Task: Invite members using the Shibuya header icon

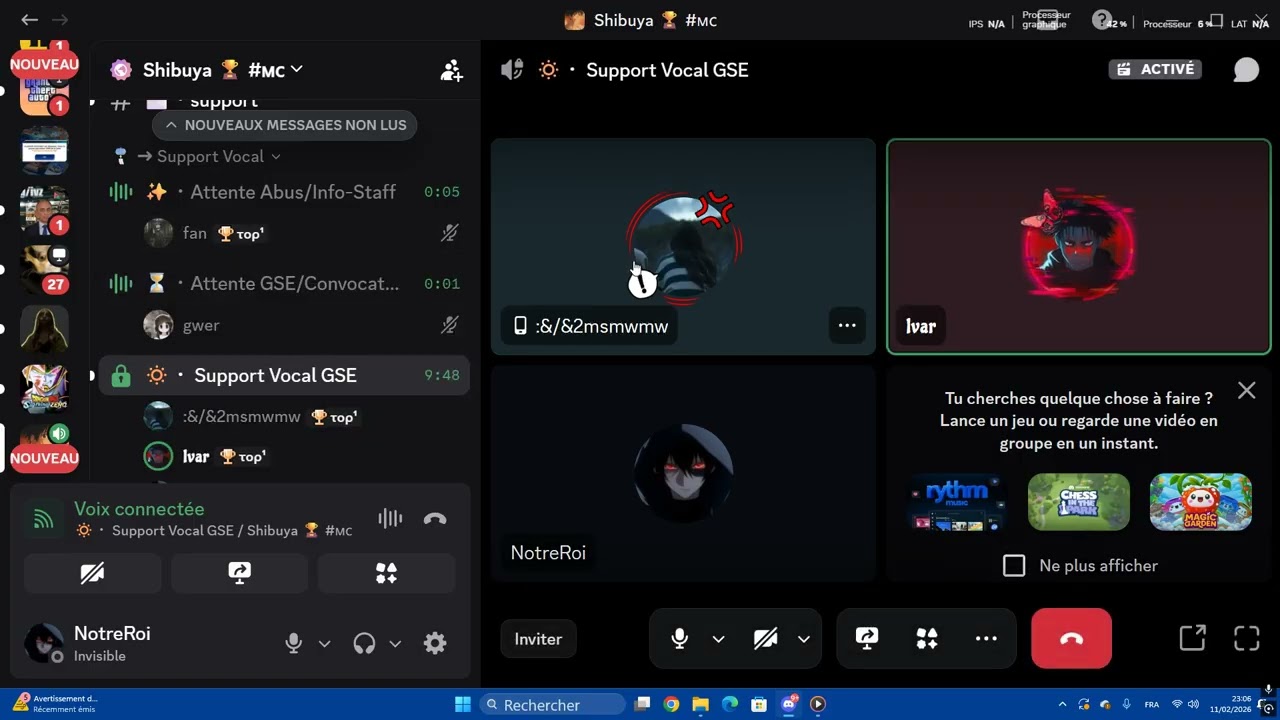Action: (451, 70)
